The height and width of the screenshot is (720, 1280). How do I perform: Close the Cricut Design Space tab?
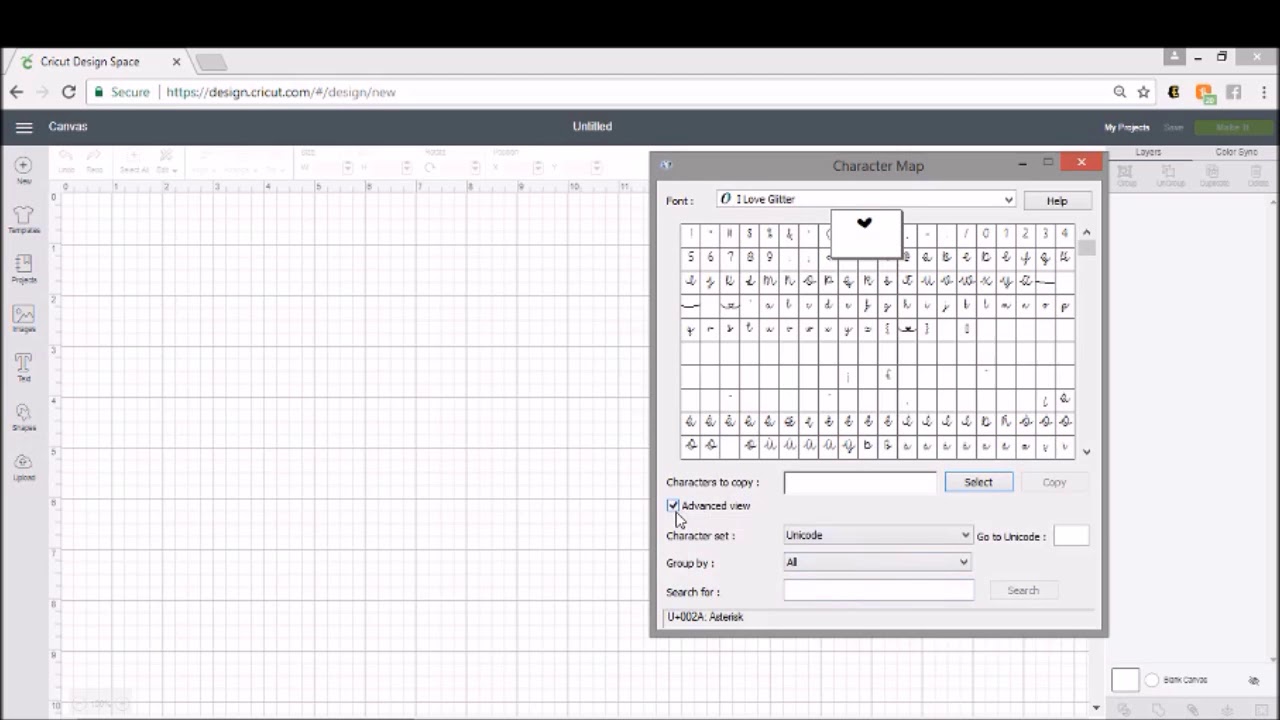point(176,62)
